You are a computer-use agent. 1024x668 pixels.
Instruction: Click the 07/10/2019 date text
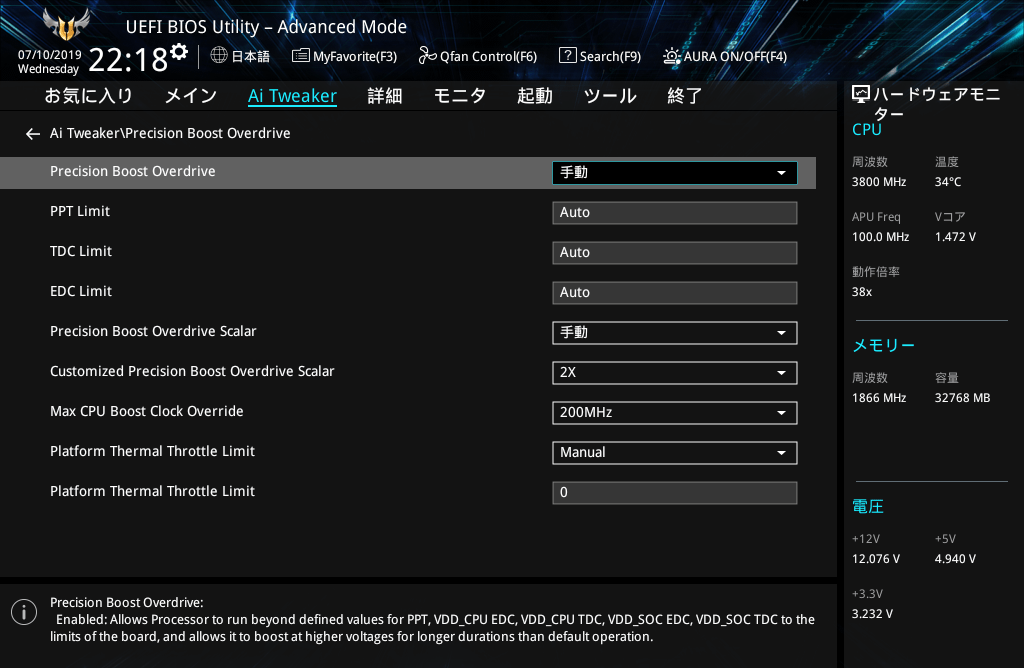point(50,55)
